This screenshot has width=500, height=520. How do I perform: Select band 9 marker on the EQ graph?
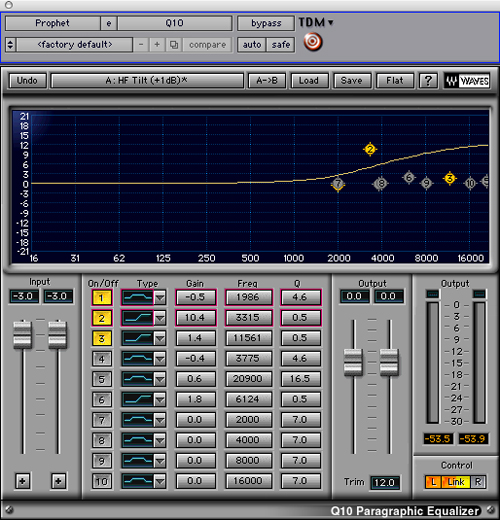(426, 183)
